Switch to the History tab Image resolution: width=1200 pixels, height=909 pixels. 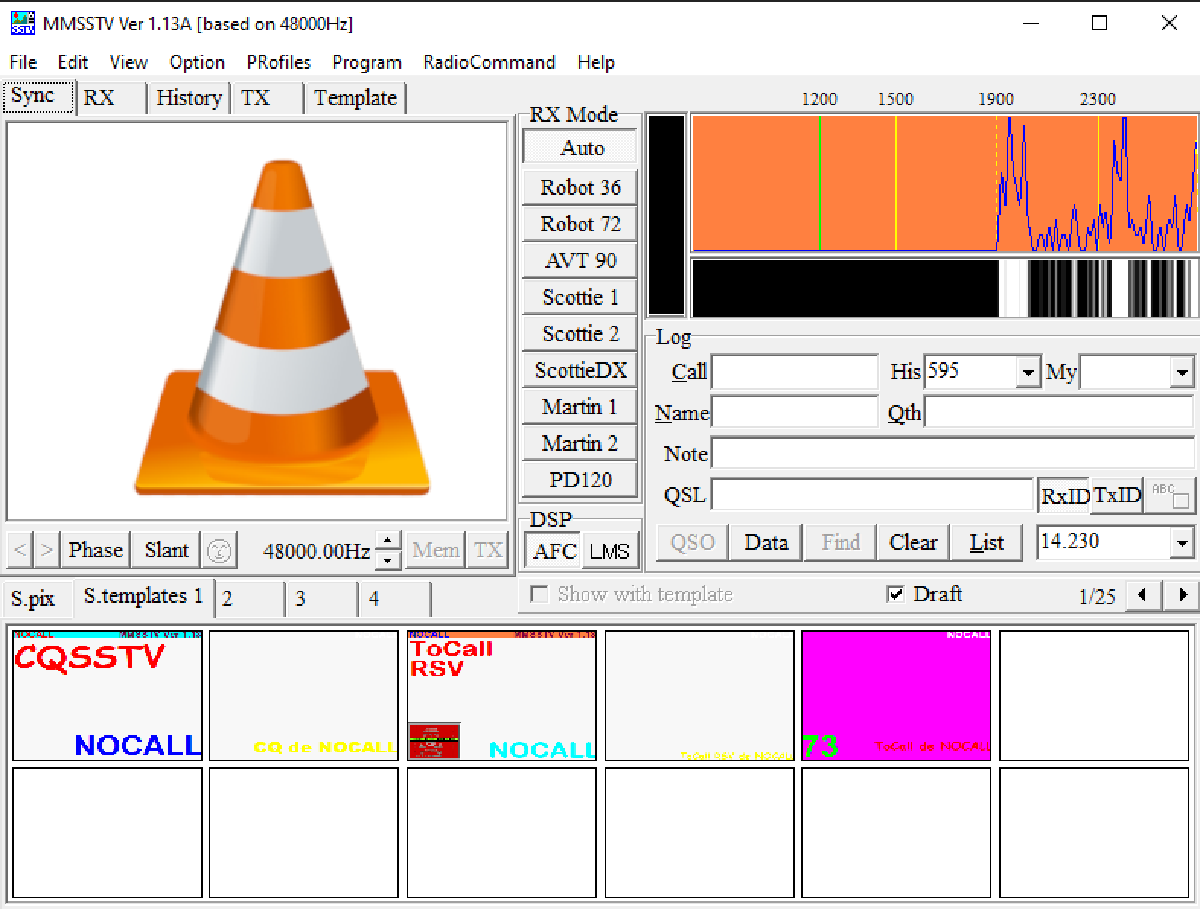(188, 97)
